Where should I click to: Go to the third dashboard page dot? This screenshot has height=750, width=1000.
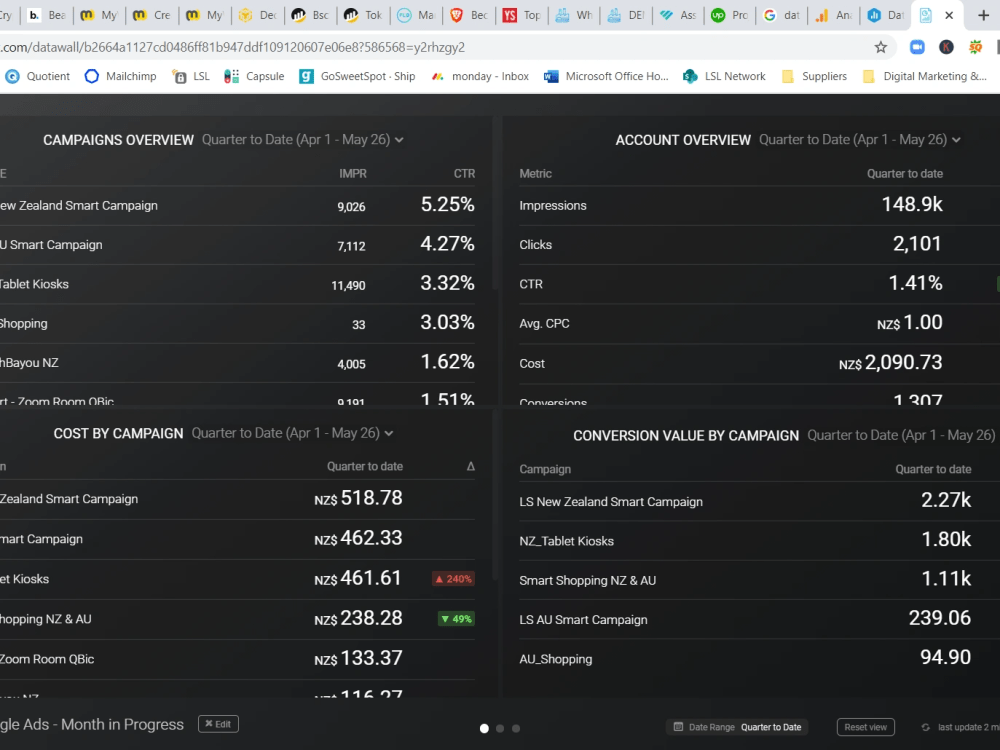(x=516, y=728)
